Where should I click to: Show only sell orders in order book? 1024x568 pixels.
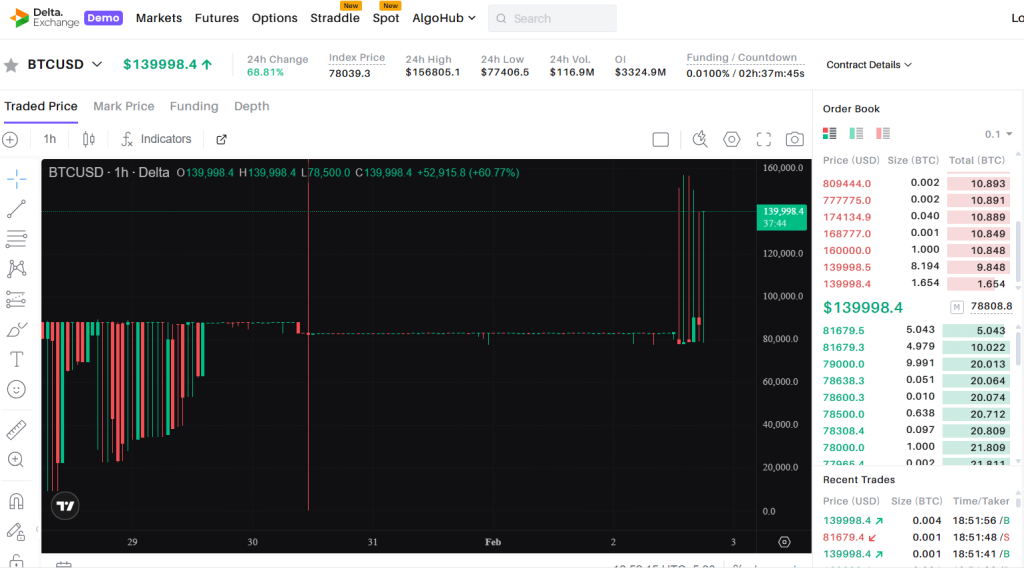[882, 133]
